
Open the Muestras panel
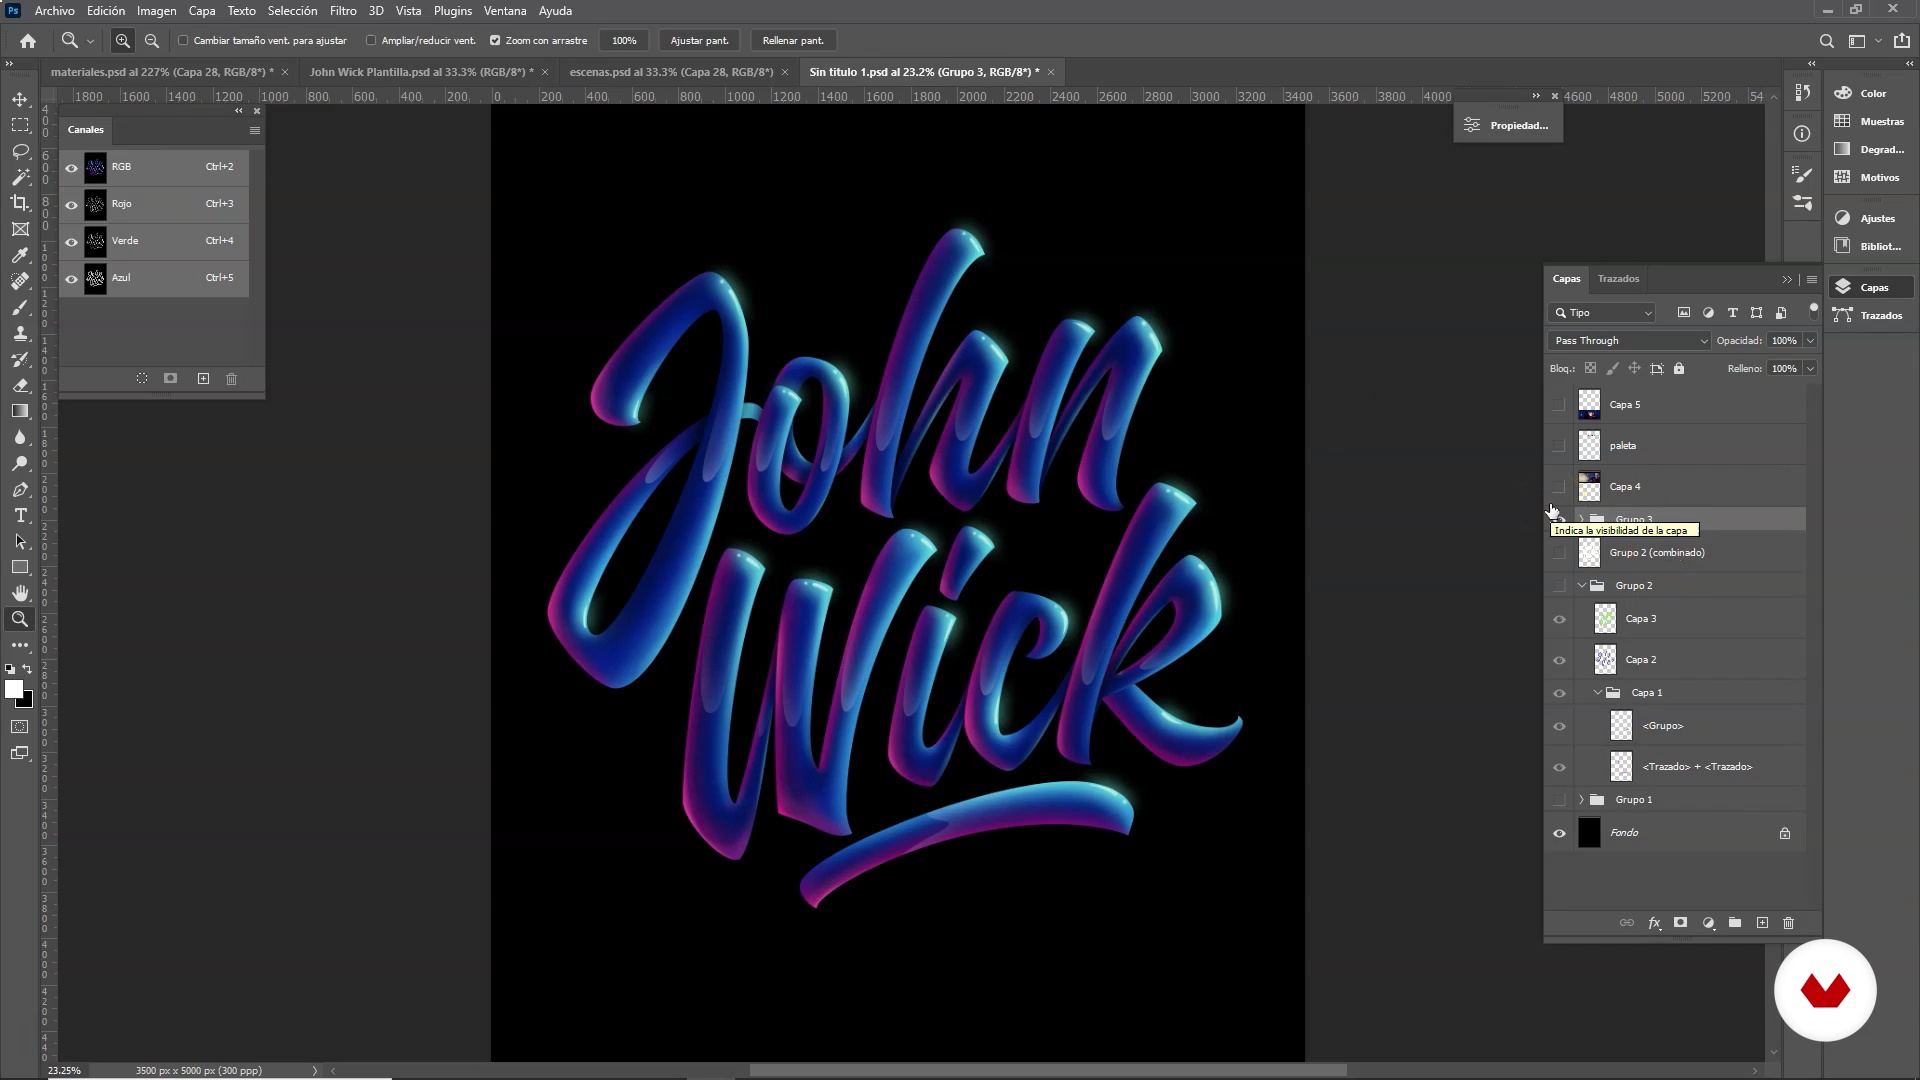(1872, 121)
